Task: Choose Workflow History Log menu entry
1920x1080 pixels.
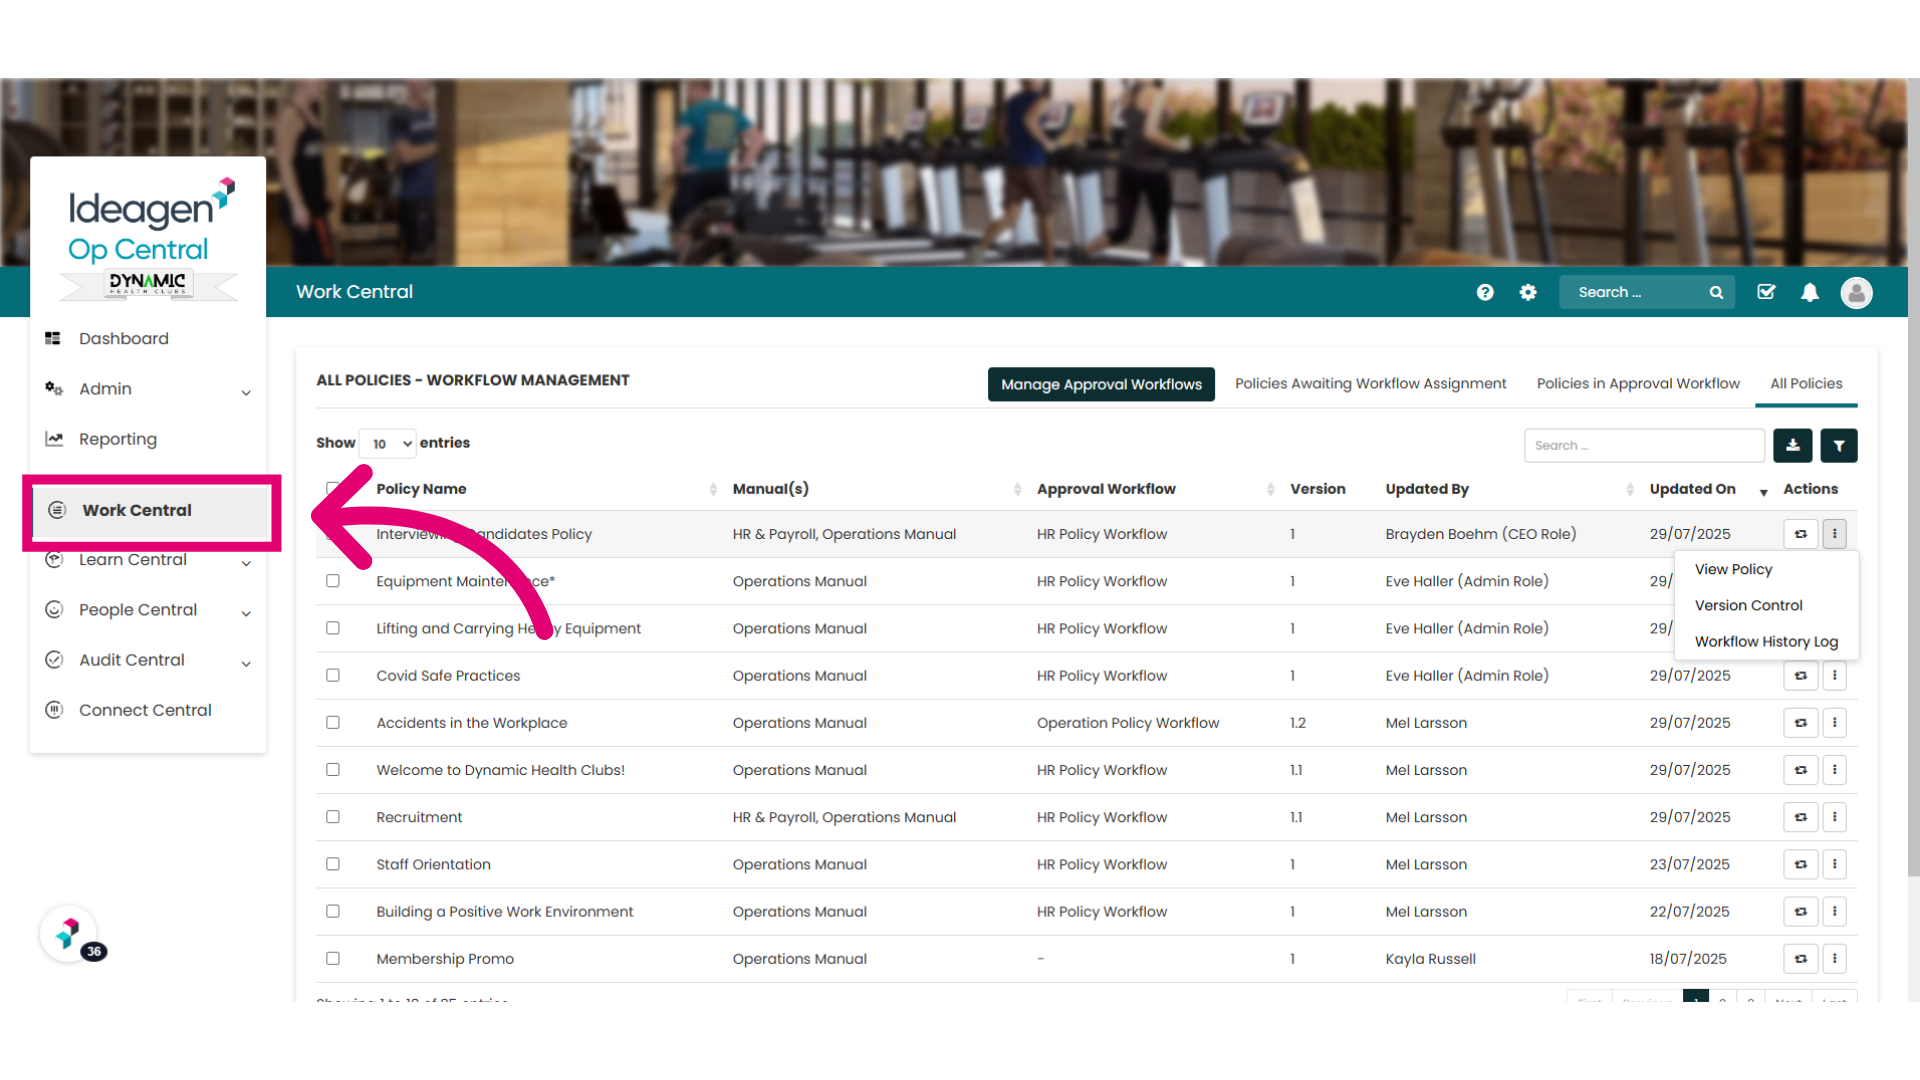Action: click(x=1766, y=641)
